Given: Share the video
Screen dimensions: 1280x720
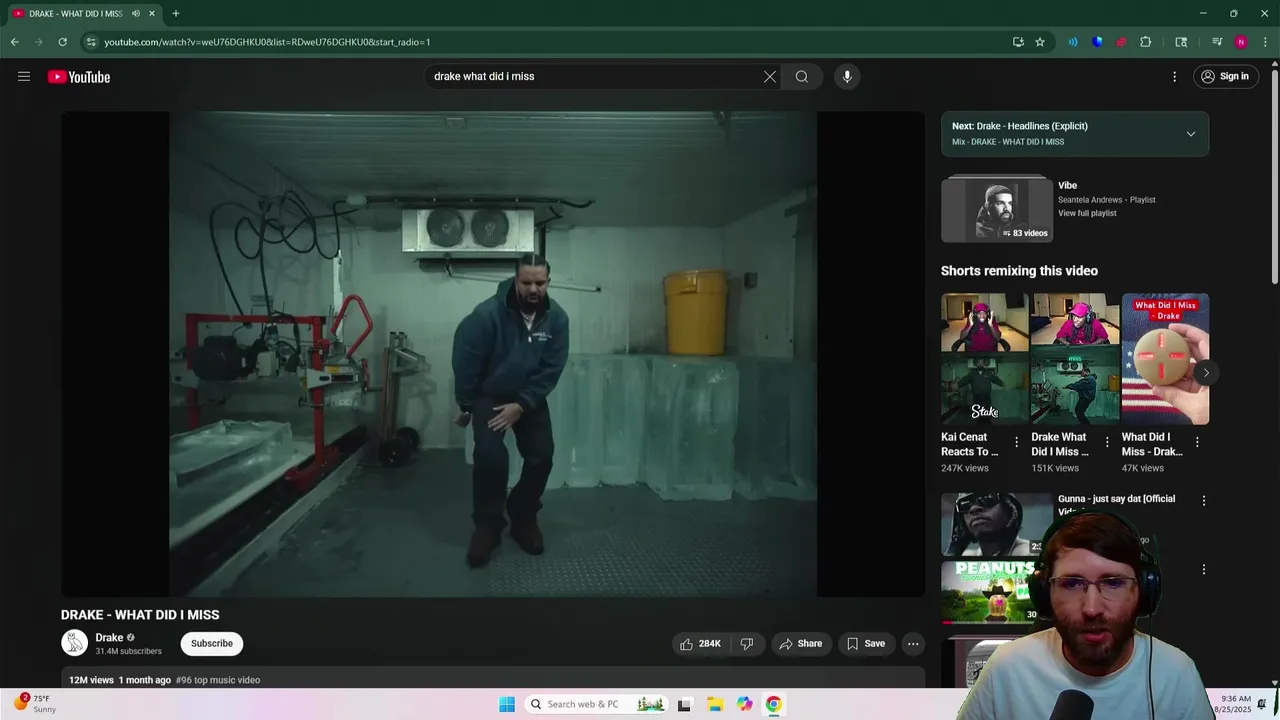Looking at the screenshot, I should 801,644.
